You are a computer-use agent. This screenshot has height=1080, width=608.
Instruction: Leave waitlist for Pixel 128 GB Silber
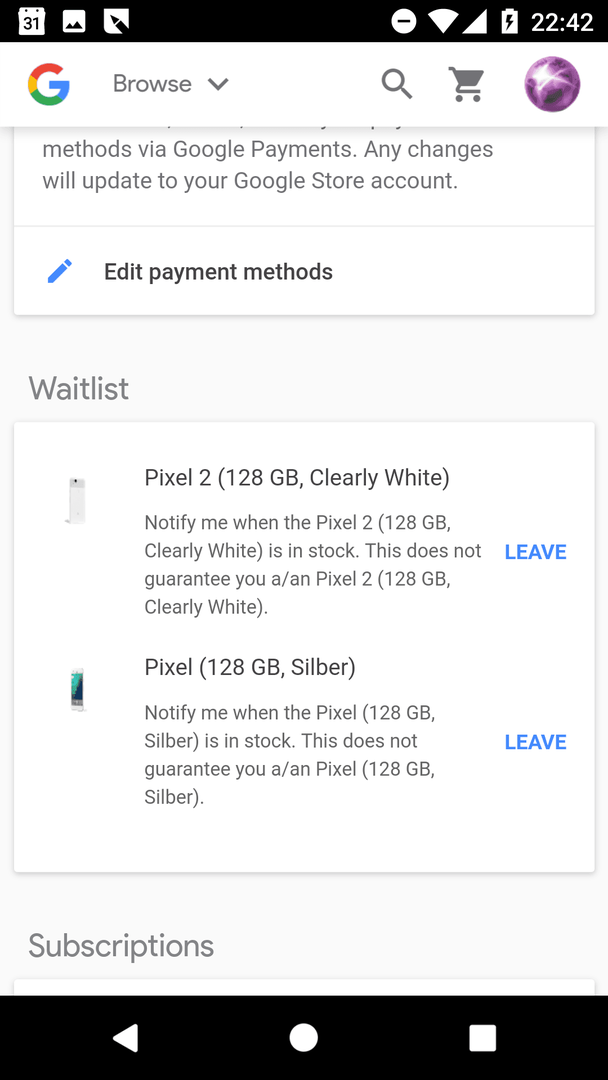(536, 742)
